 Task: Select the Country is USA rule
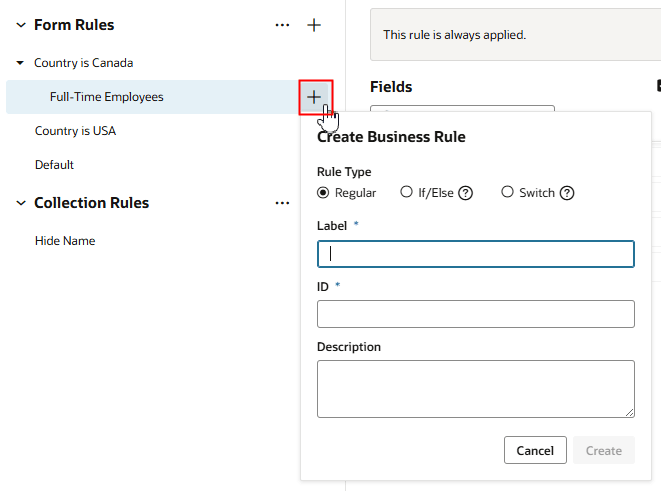[75, 131]
